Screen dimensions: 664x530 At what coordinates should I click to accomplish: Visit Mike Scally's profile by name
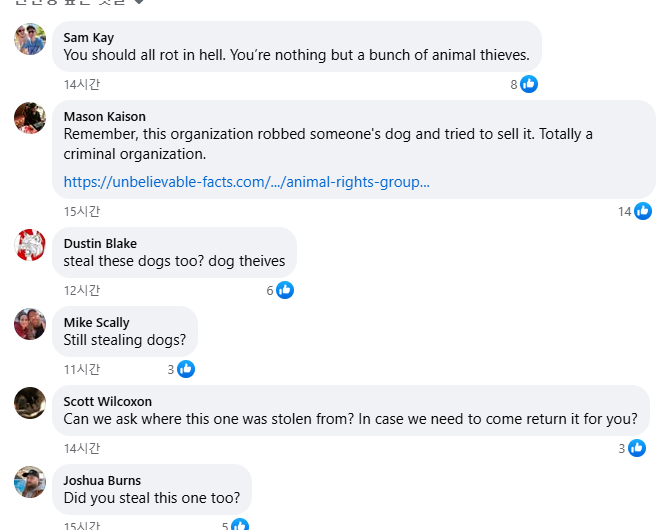click(x=96, y=323)
